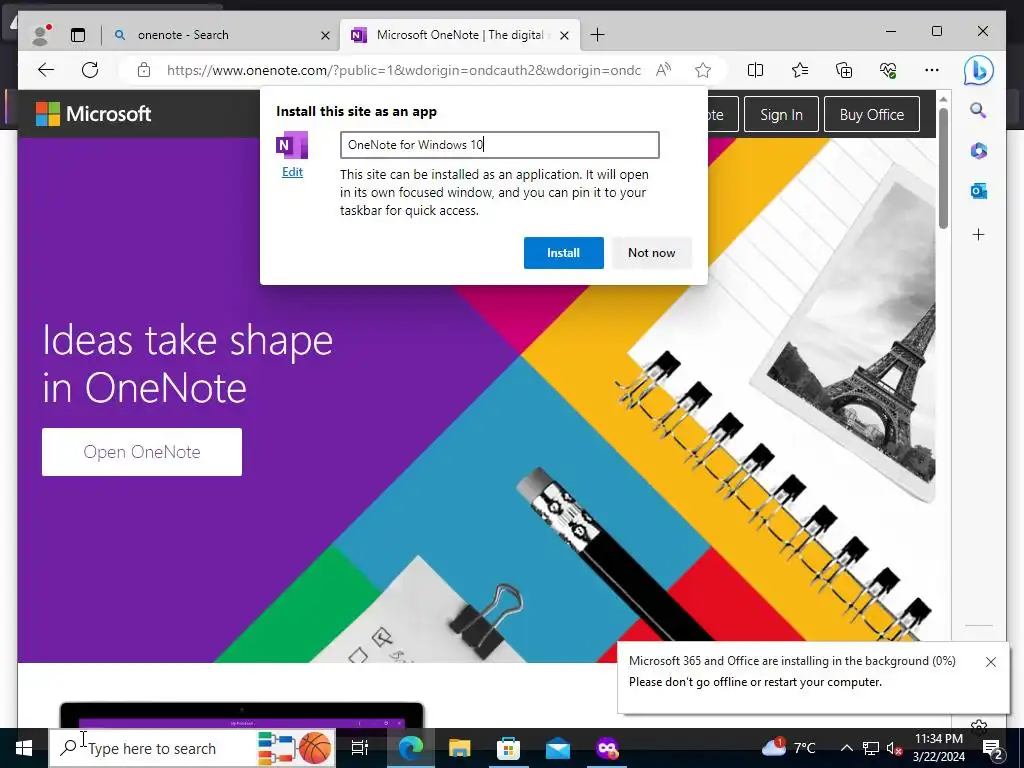Click the address bar URL
Screen dimensions: 1024x768
[x=404, y=70]
